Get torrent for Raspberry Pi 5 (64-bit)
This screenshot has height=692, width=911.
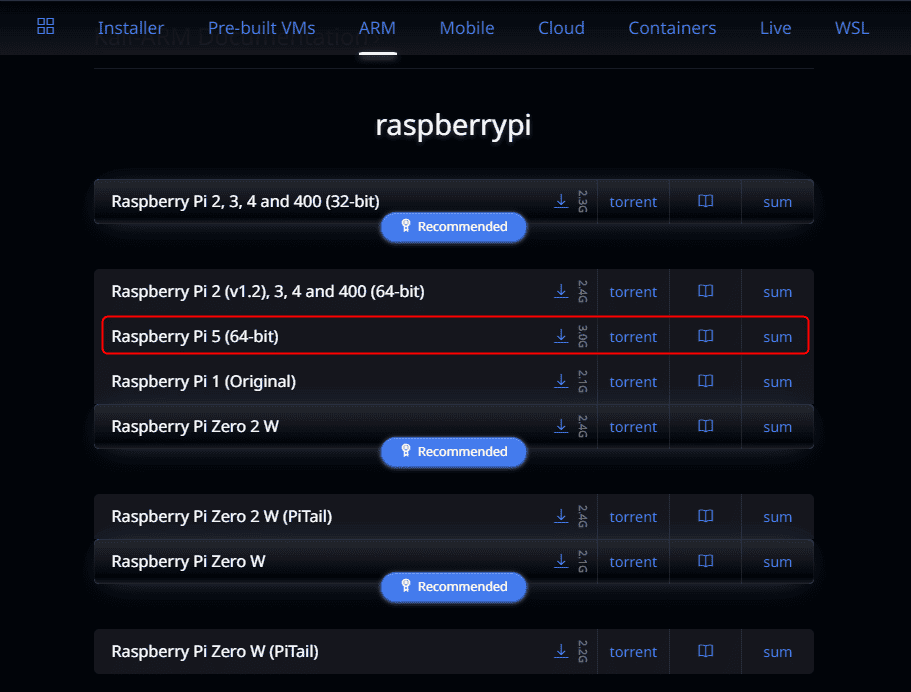coord(633,336)
